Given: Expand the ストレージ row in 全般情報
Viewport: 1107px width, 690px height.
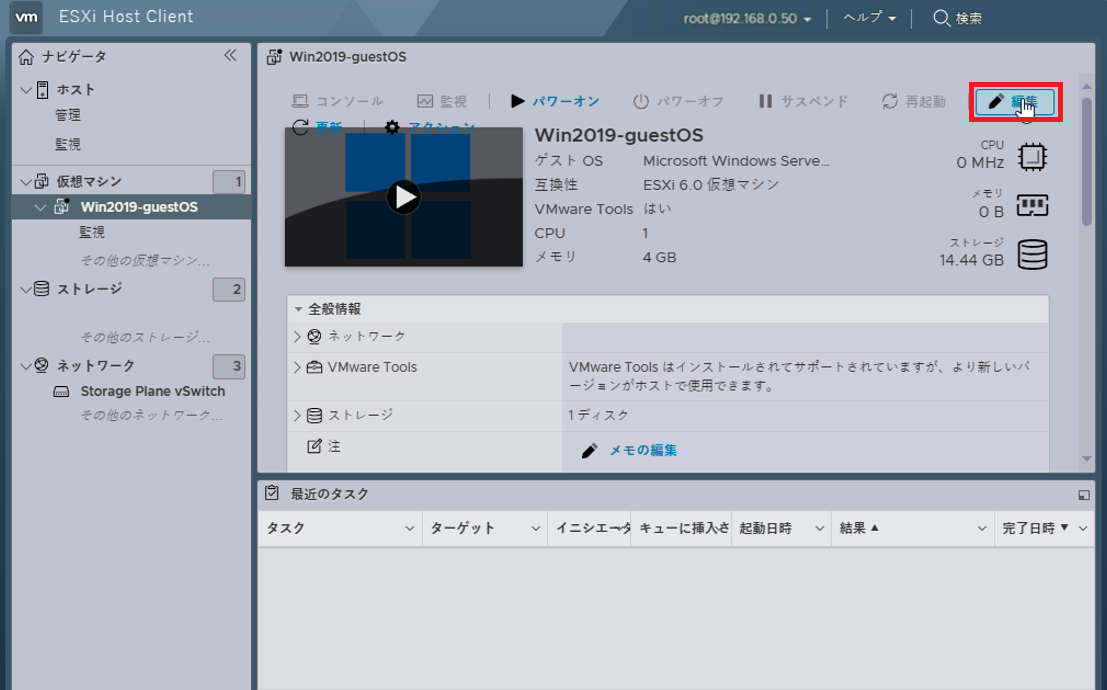Looking at the screenshot, I should tap(297, 415).
